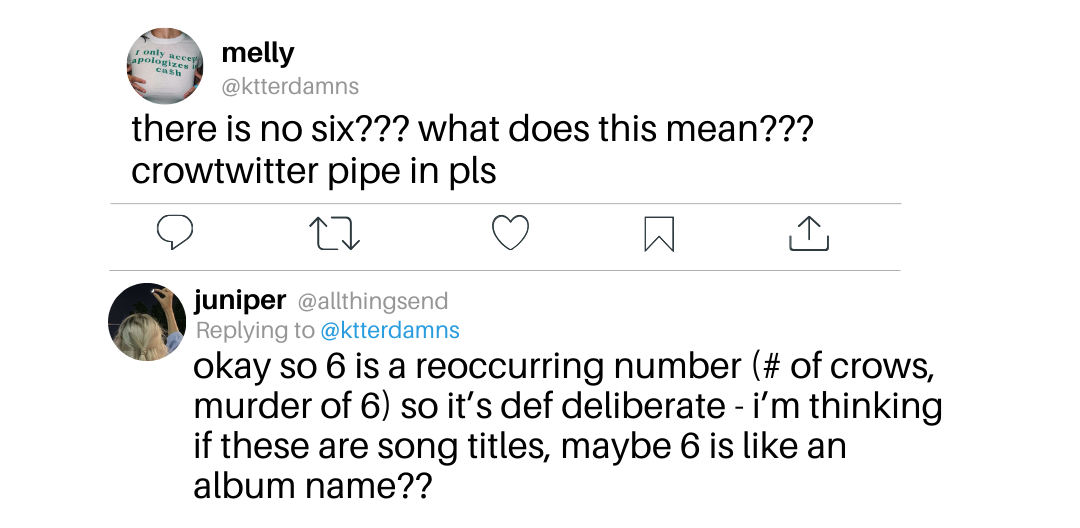The height and width of the screenshot is (528, 1080).
Task: Click the reply speech bubble icon
Action: [x=175, y=233]
